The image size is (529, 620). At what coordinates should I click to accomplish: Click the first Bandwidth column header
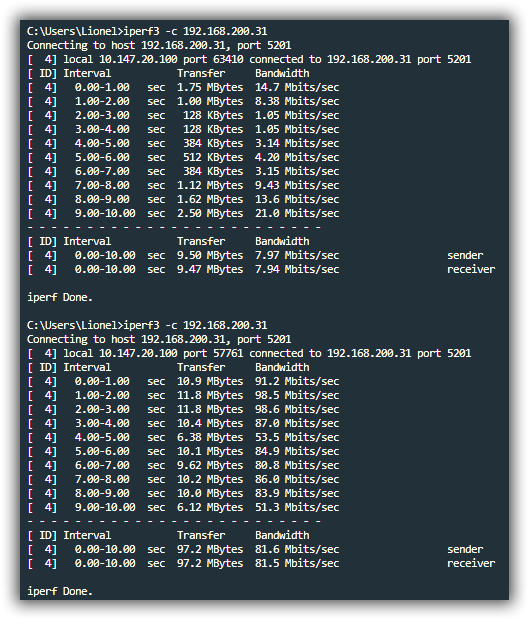(282, 74)
